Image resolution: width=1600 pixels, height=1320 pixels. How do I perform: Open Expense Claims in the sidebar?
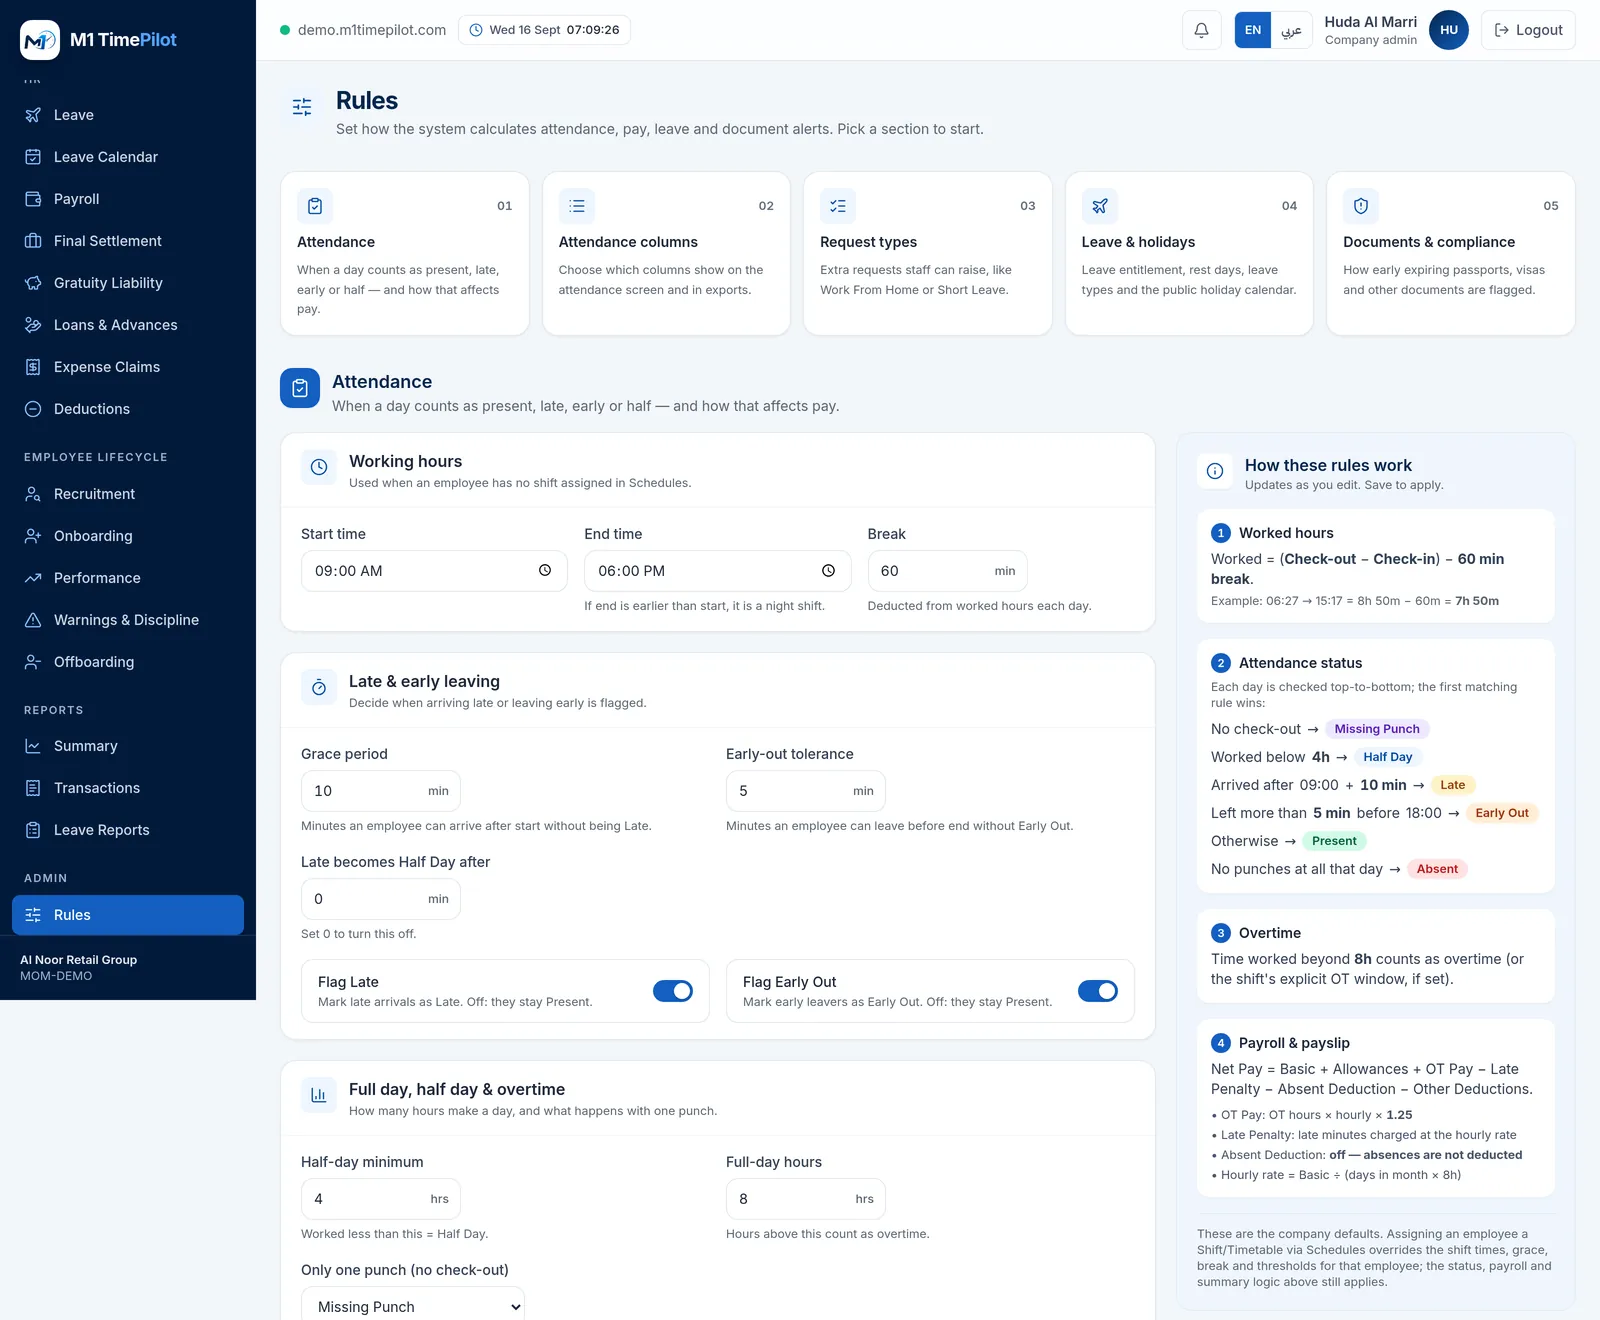pos(128,367)
